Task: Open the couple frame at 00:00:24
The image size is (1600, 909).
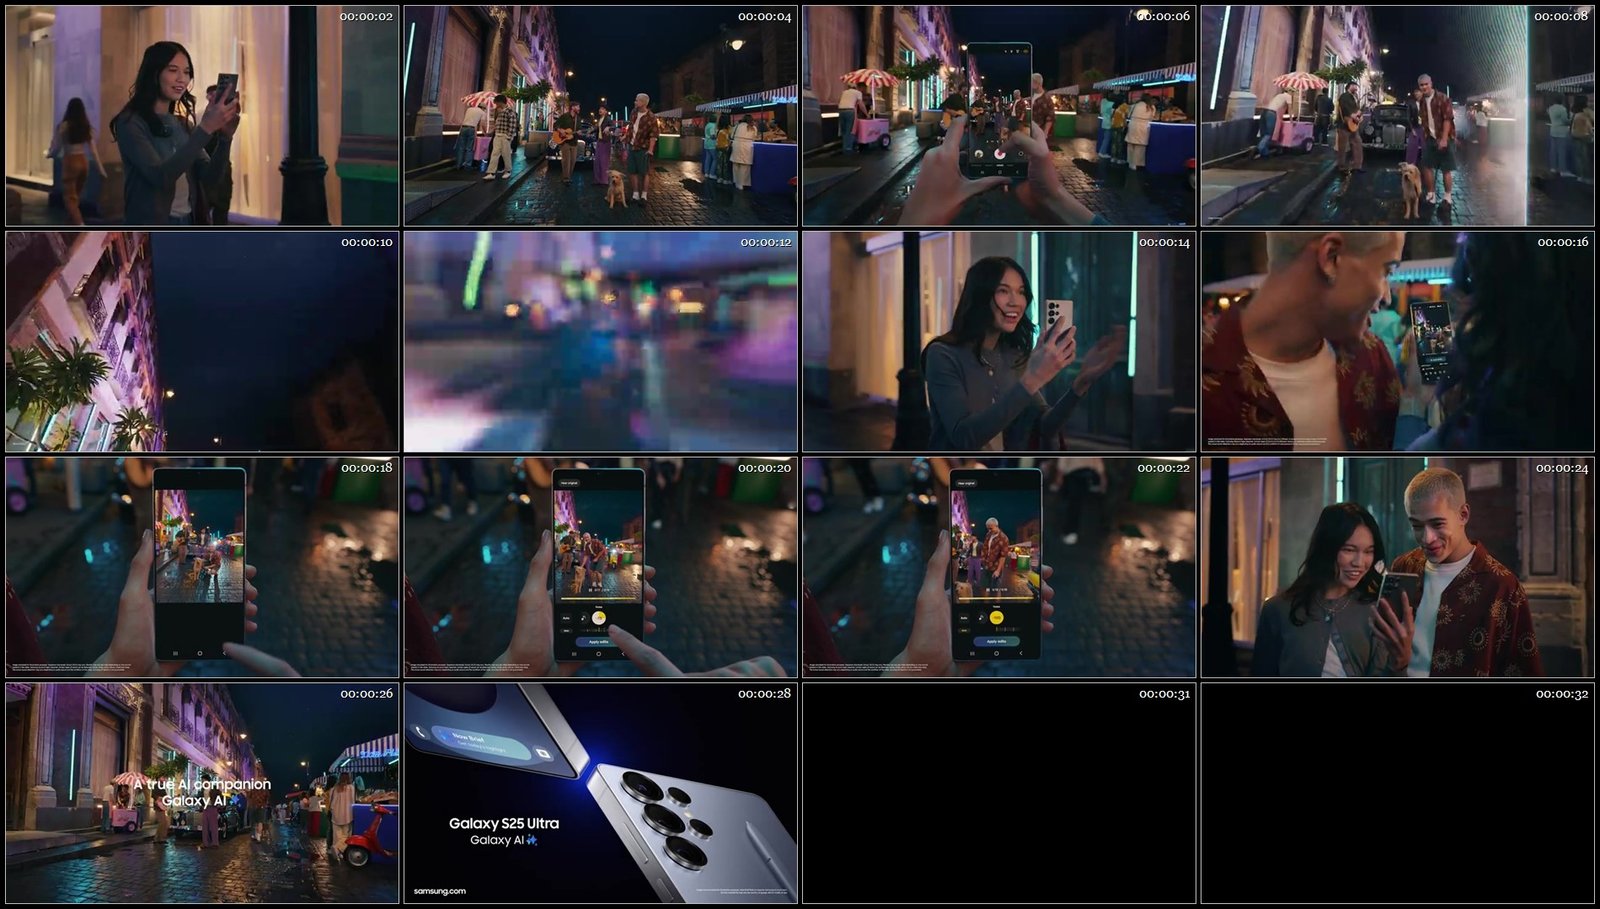Action: 1398,568
